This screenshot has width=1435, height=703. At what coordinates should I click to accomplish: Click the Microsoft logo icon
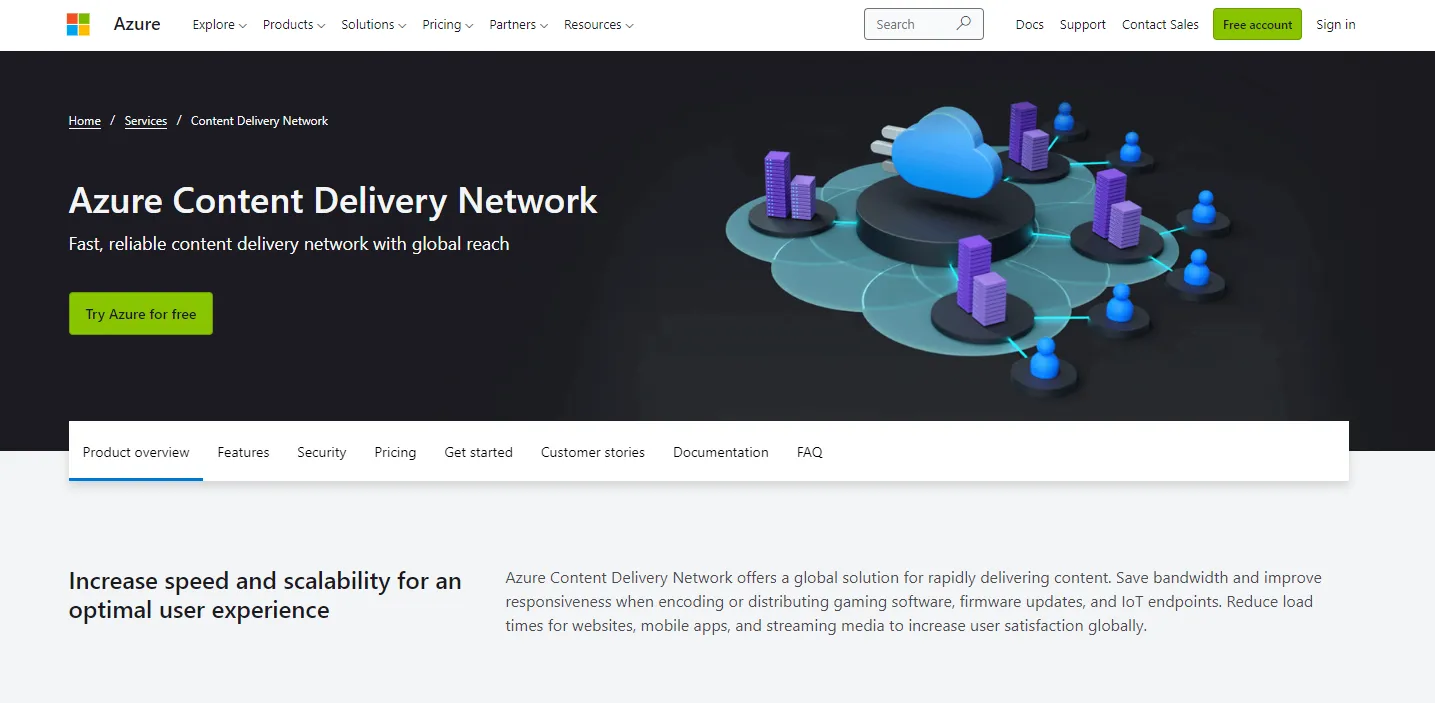click(78, 24)
